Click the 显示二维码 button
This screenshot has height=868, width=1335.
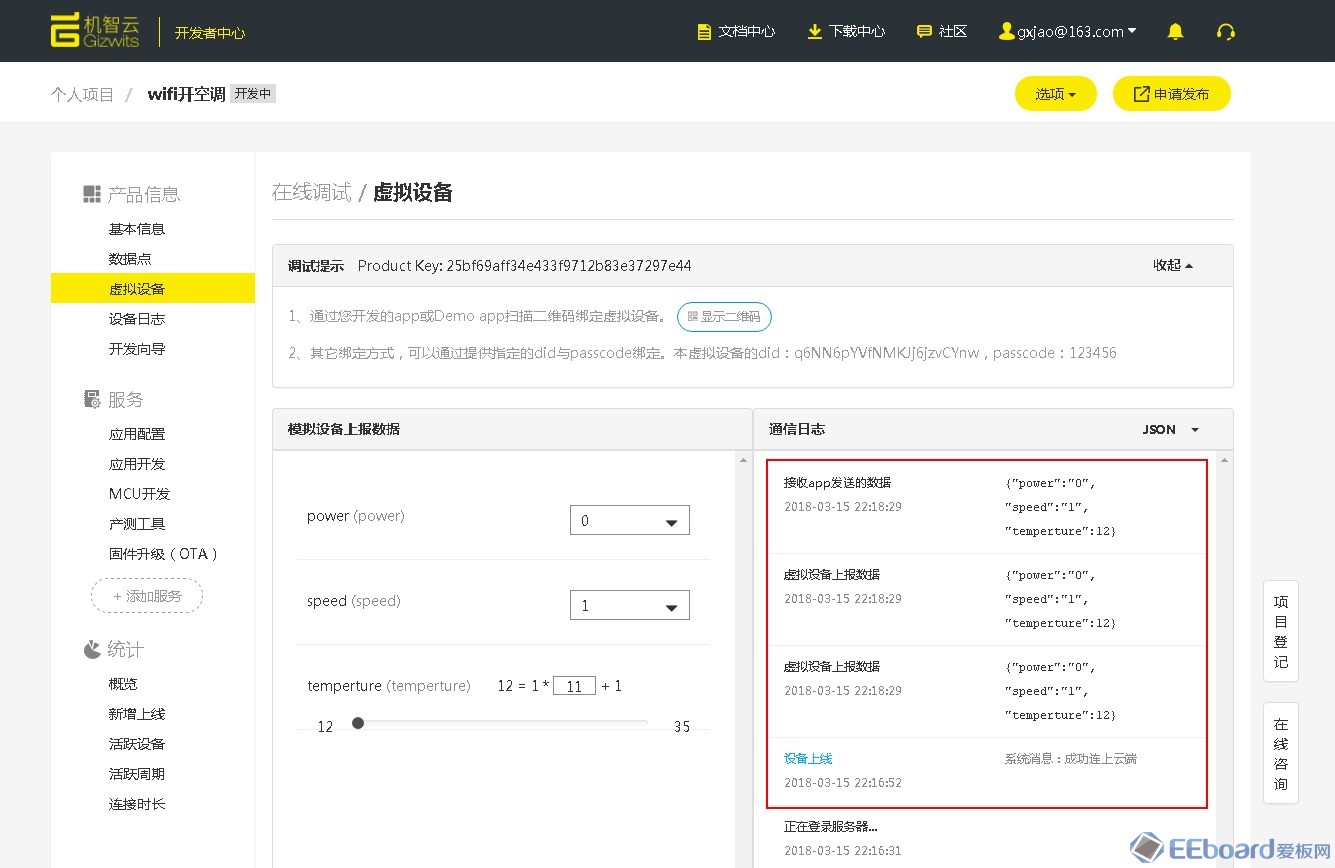point(724,317)
